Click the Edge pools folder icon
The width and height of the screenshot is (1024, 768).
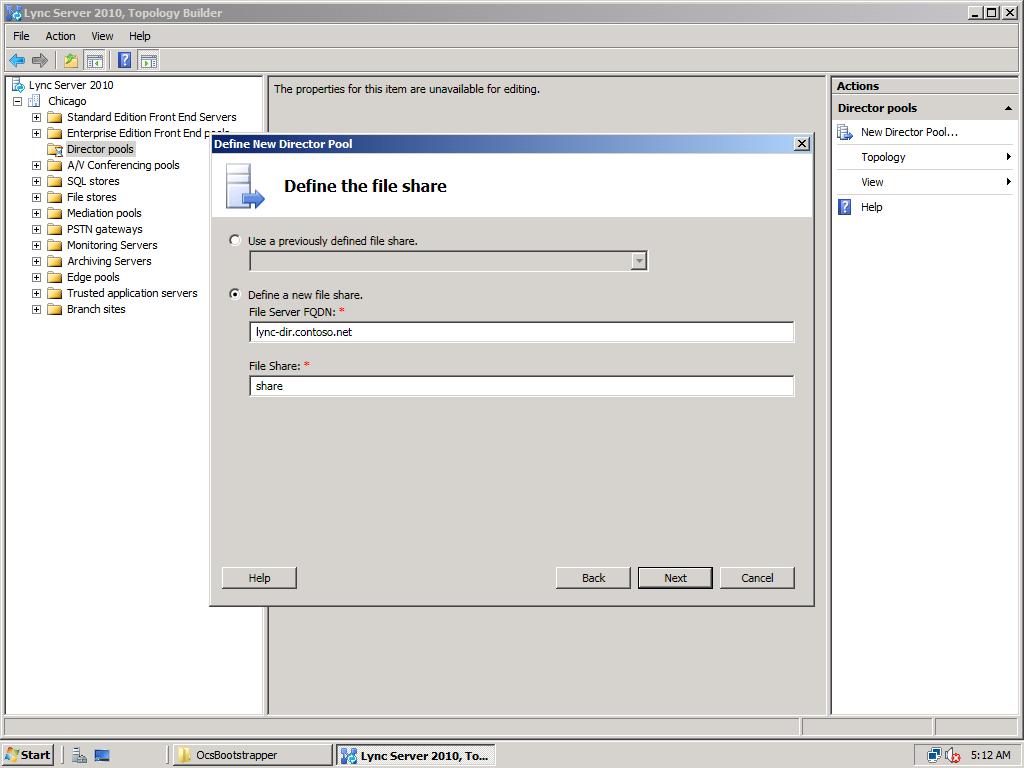click(x=56, y=278)
